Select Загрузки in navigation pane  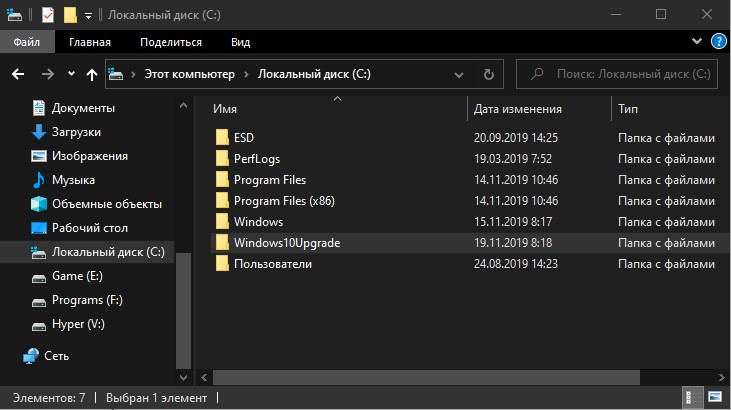pyautogui.click(x=76, y=132)
